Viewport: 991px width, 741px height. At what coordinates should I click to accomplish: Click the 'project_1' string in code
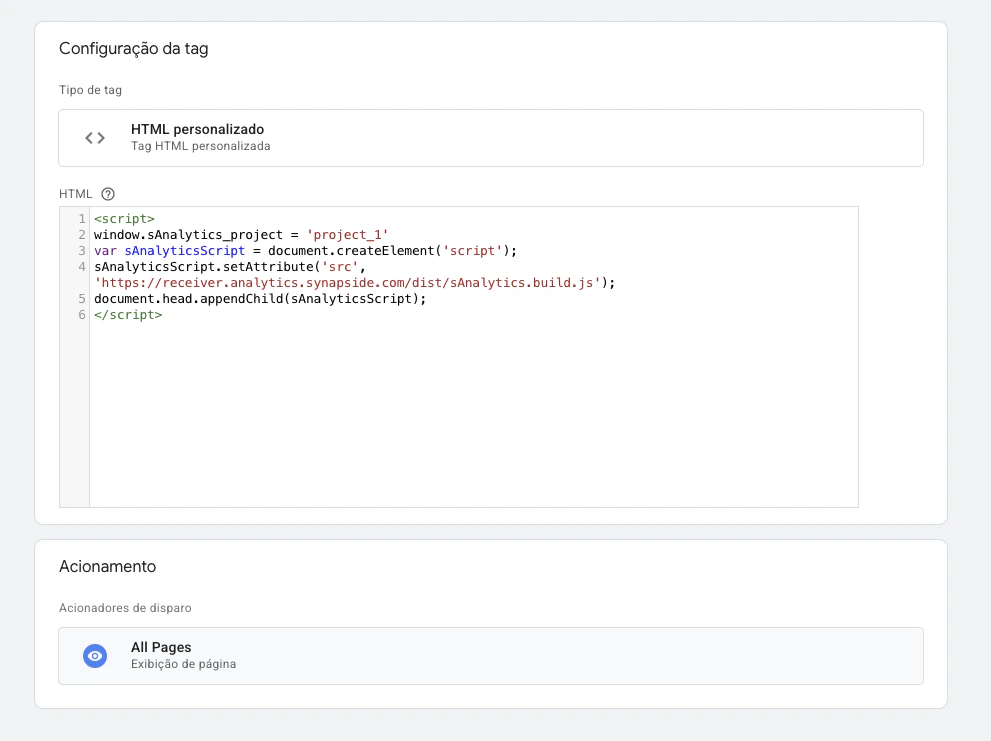click(348, 235)
